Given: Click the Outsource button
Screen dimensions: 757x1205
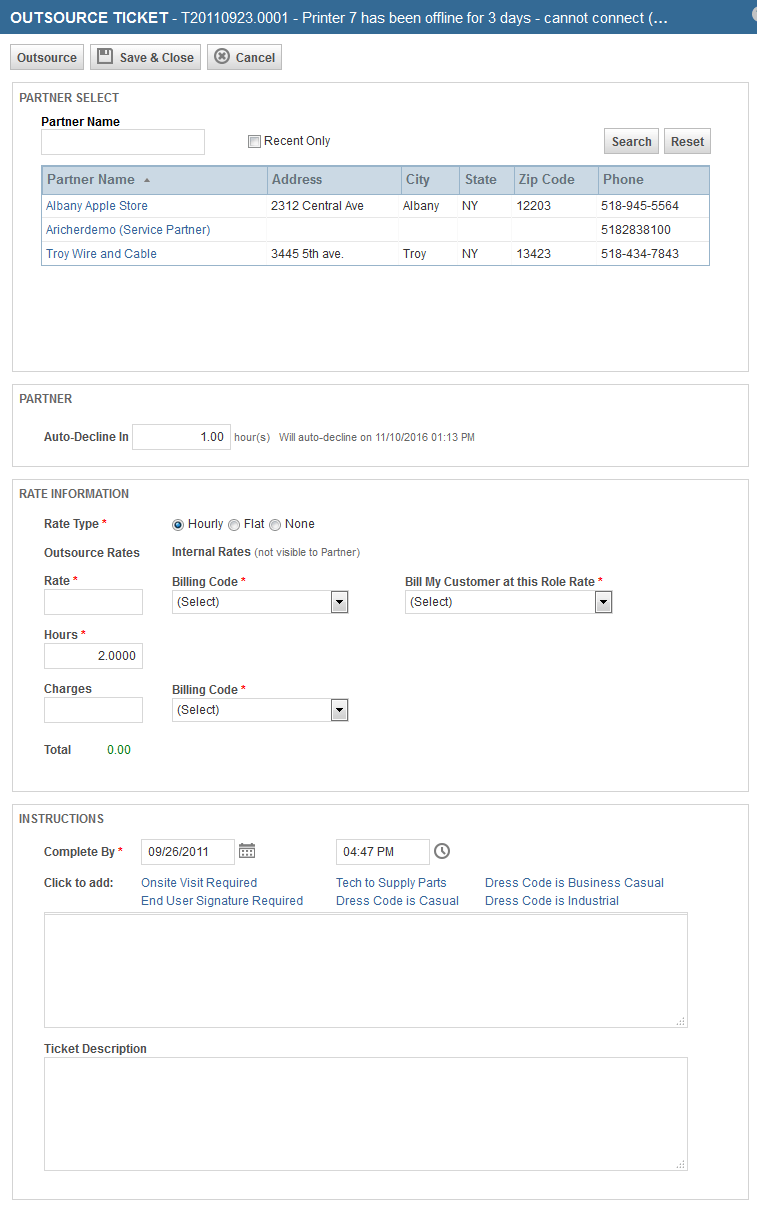Looking at the screenshot, I should [x=46, y=57].
